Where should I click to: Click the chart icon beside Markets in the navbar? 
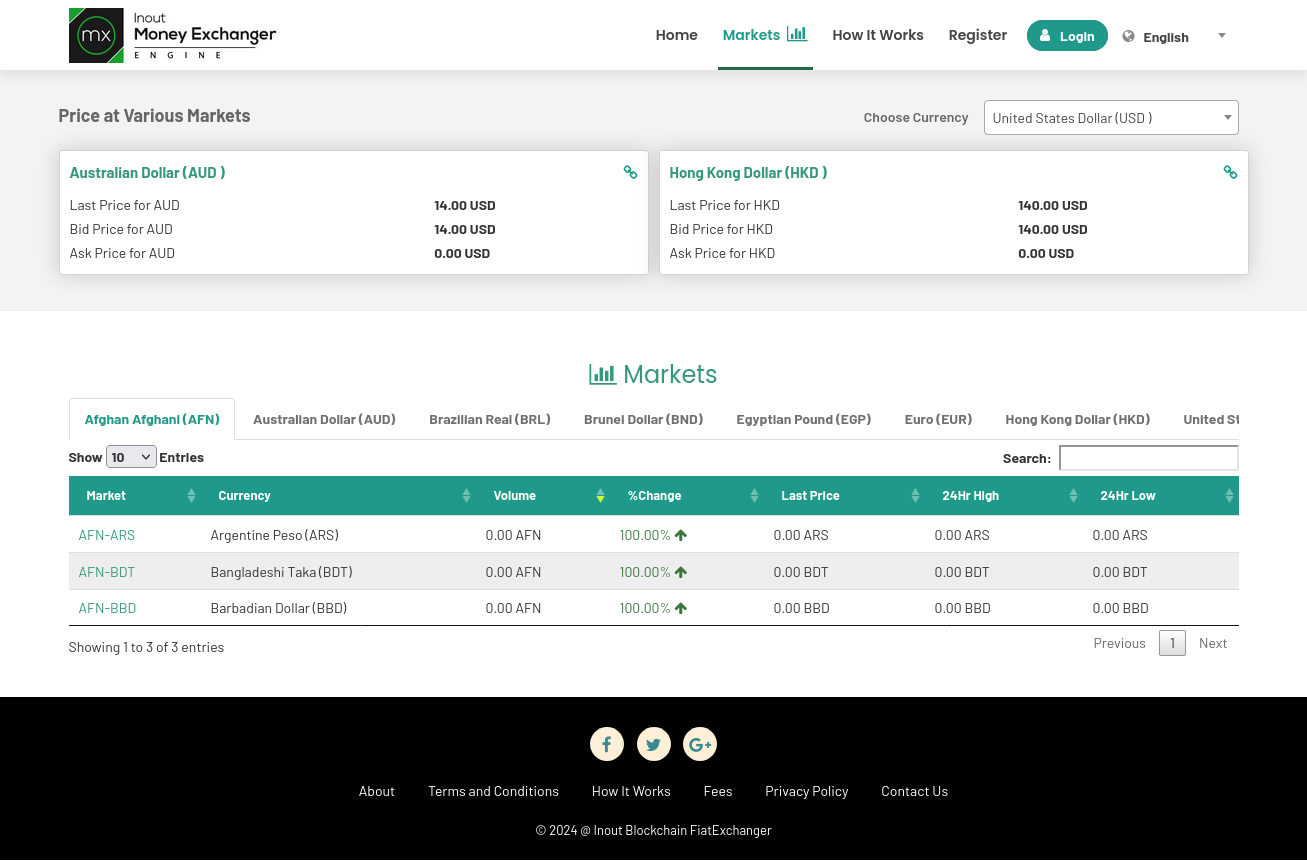tap(797, 33)
